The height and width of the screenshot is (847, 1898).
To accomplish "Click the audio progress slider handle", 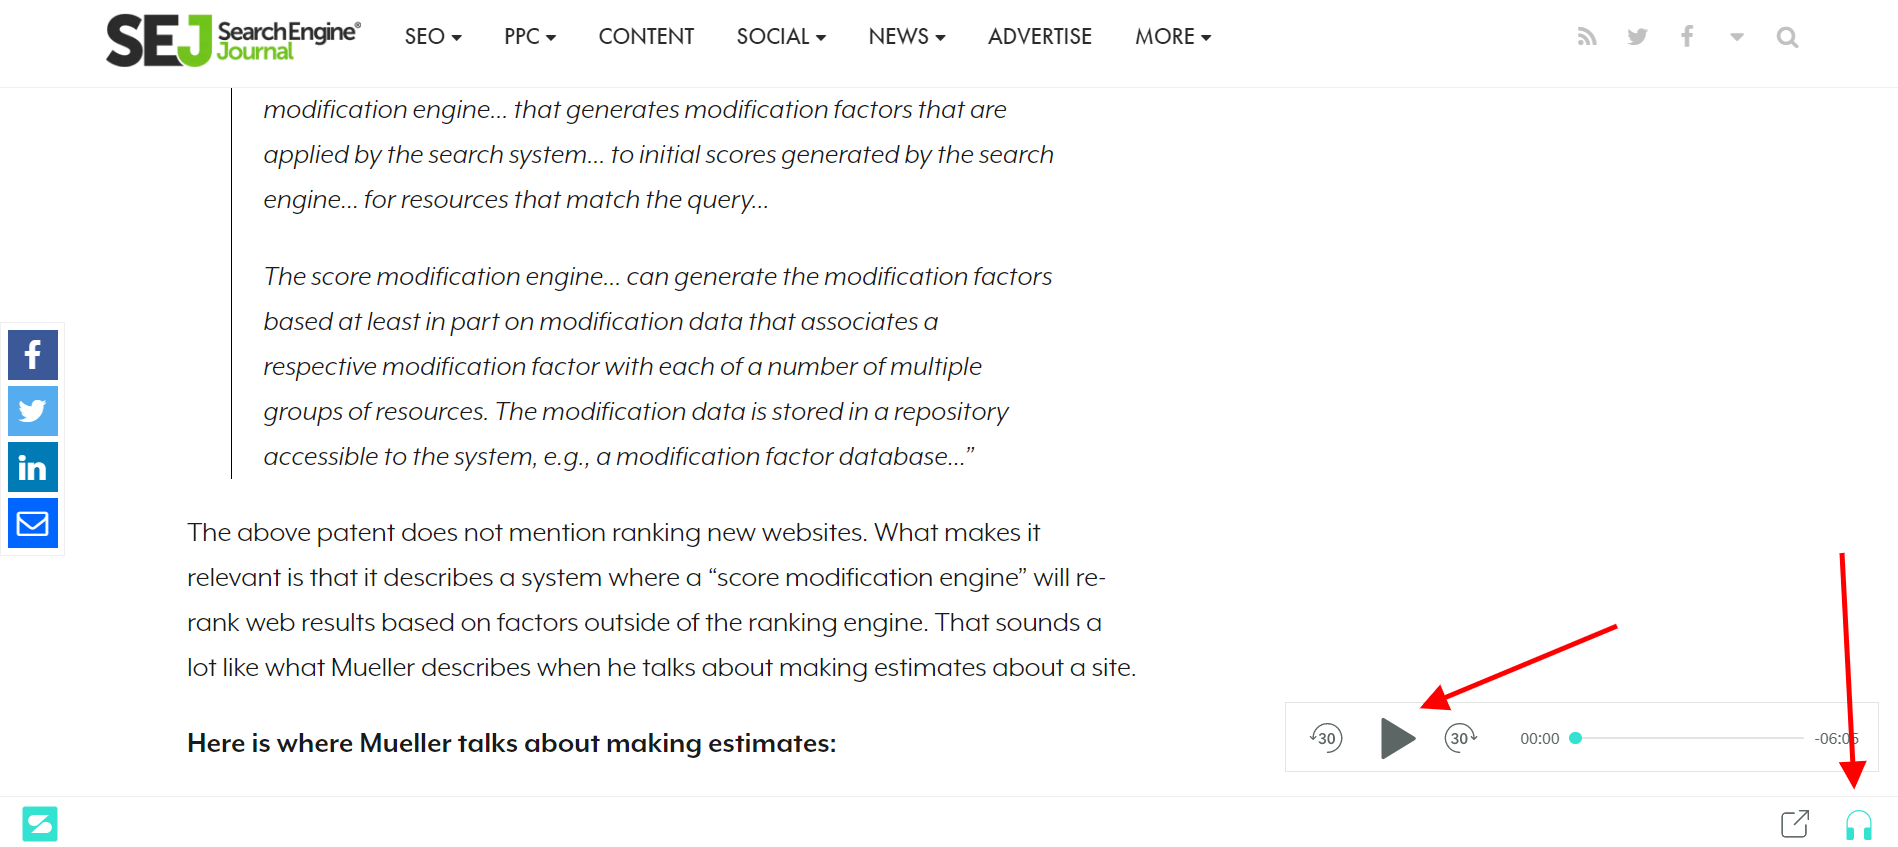I will click(x=1576, y=738).
